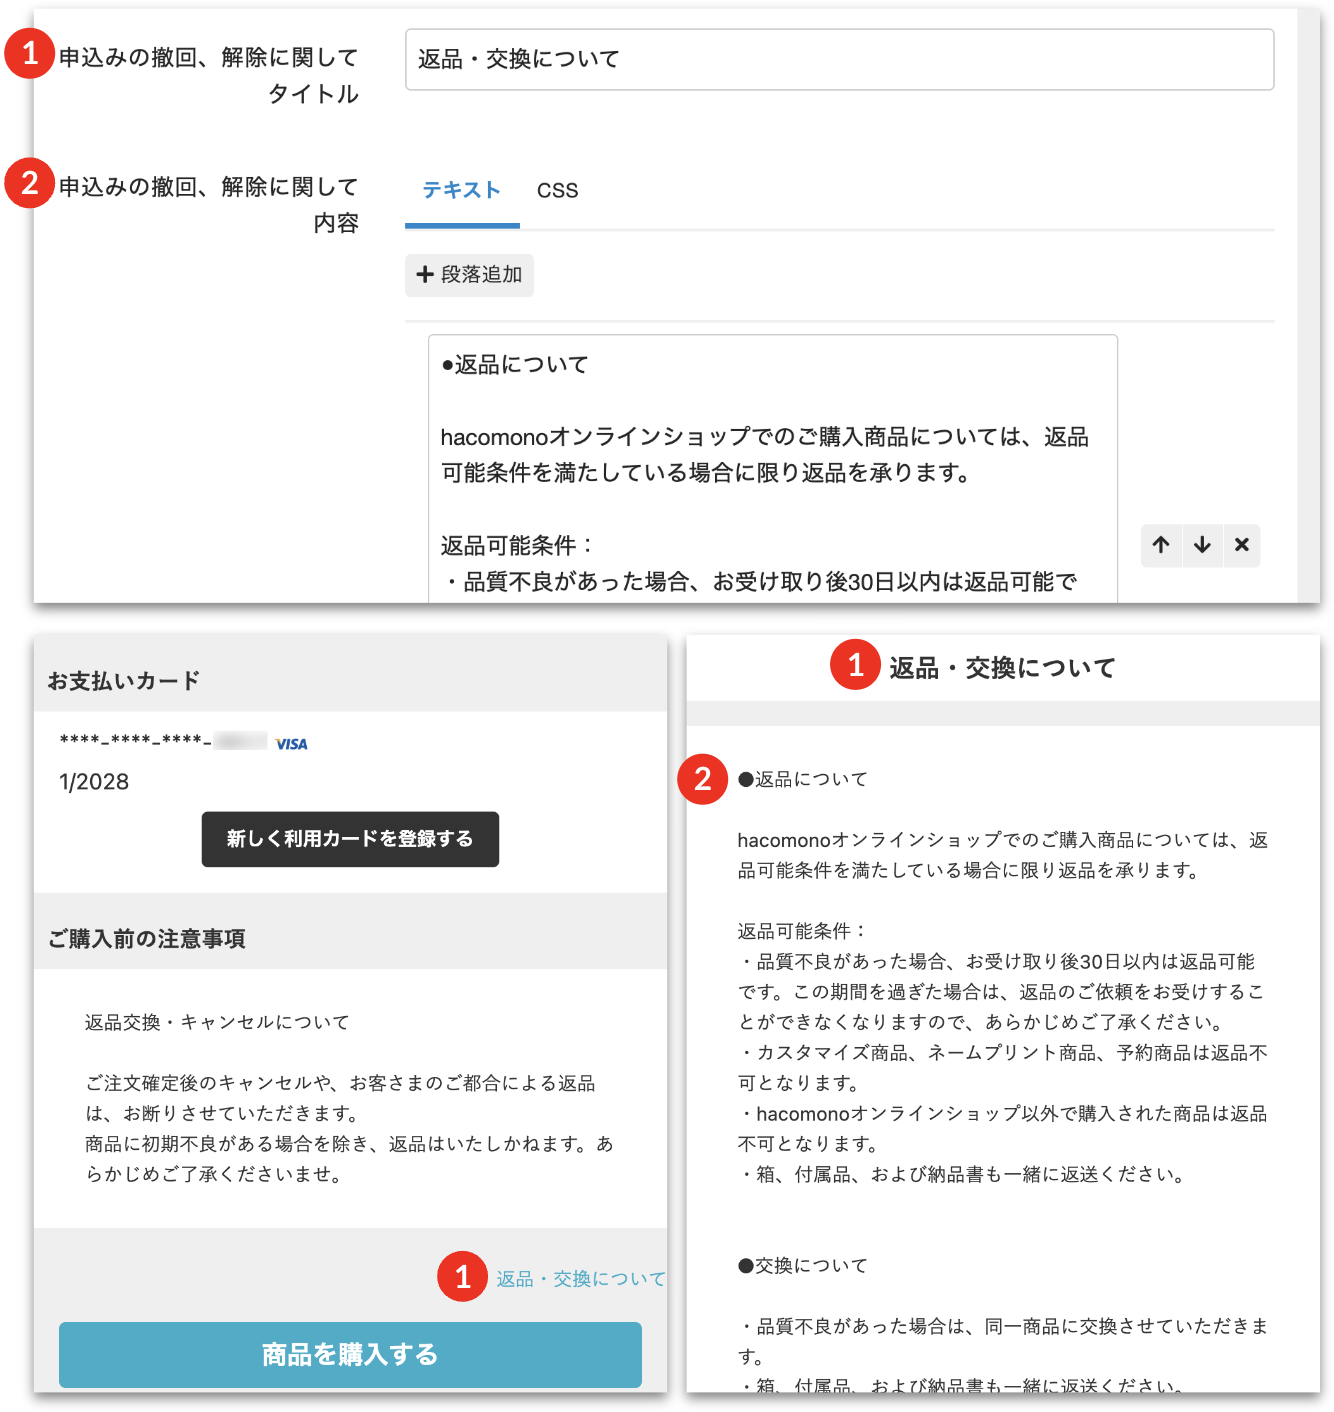Switch to the テキスト tab
This screenshot has height=1412, width=1334.
click(x=461, y=190)
